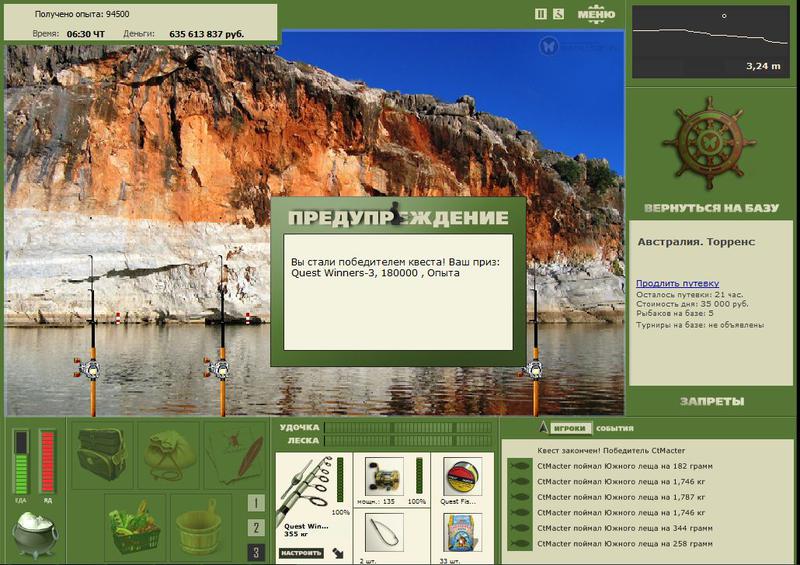The width and height of the screenshot is (800, 565).
Task: Click the bait package item
Action: point(463,533)
